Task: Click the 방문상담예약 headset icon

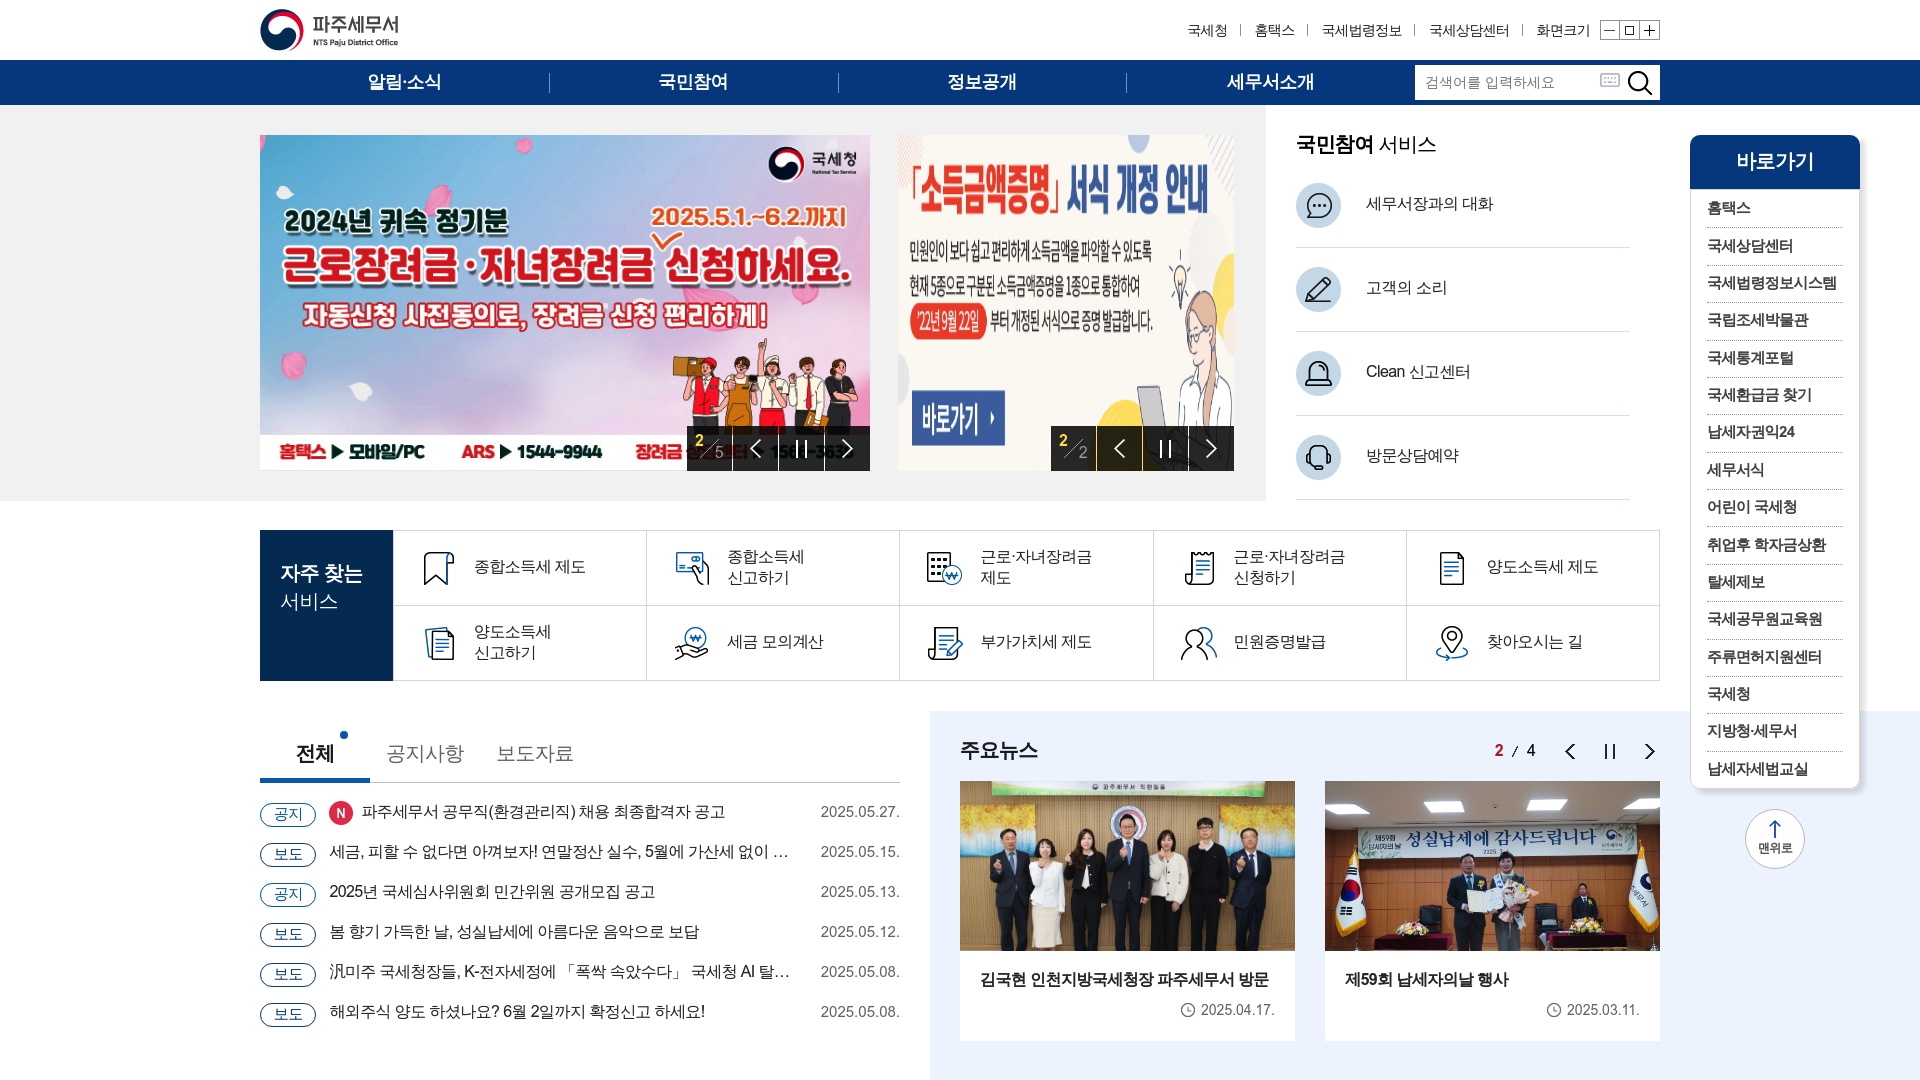Action: [x=1318, y=457]
